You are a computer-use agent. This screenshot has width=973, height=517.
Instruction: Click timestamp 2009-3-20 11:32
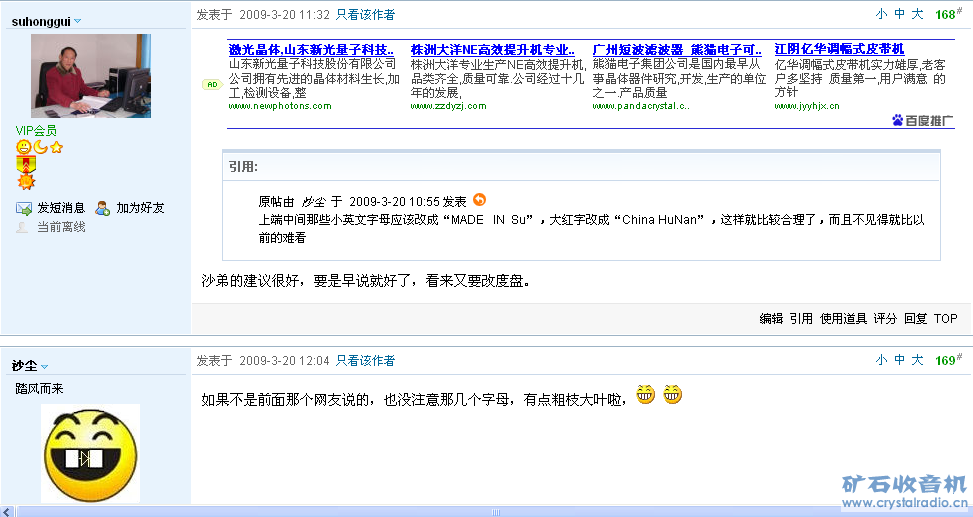click(284, 15)
